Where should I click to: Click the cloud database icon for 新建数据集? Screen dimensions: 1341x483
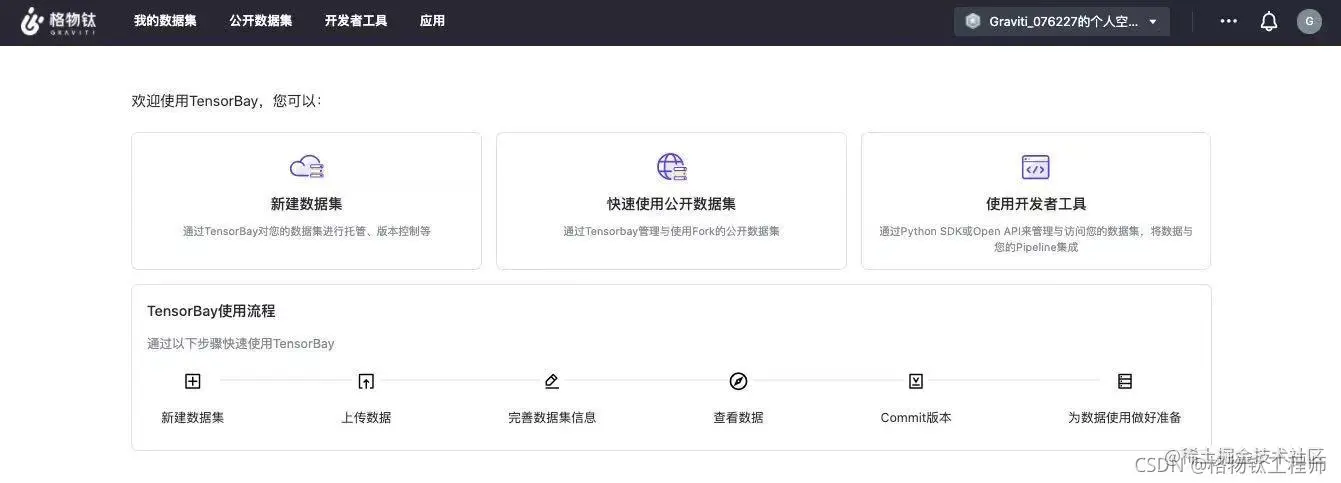[307, 167]
